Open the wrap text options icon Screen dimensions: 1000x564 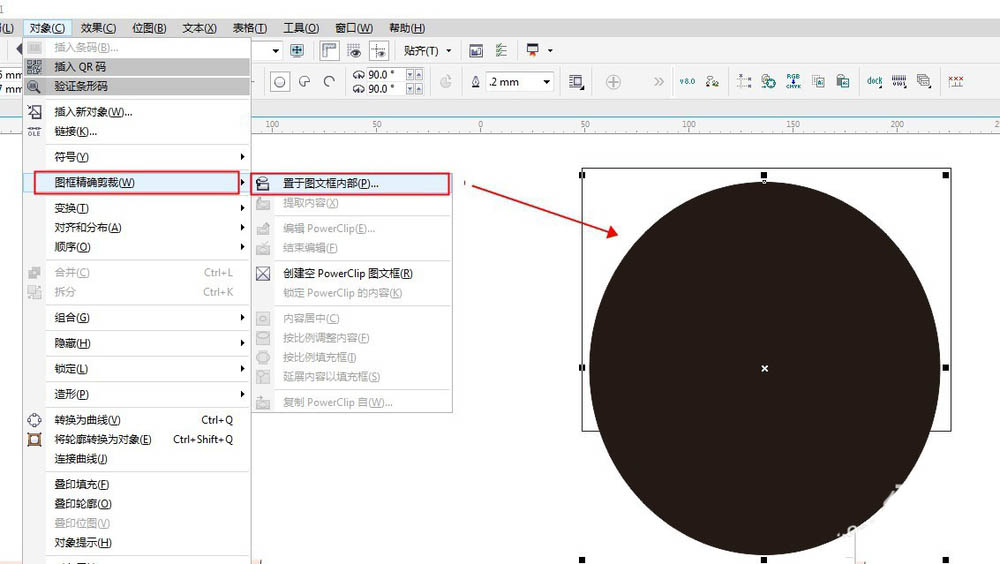pyautogui.click(x=576, y=82)
